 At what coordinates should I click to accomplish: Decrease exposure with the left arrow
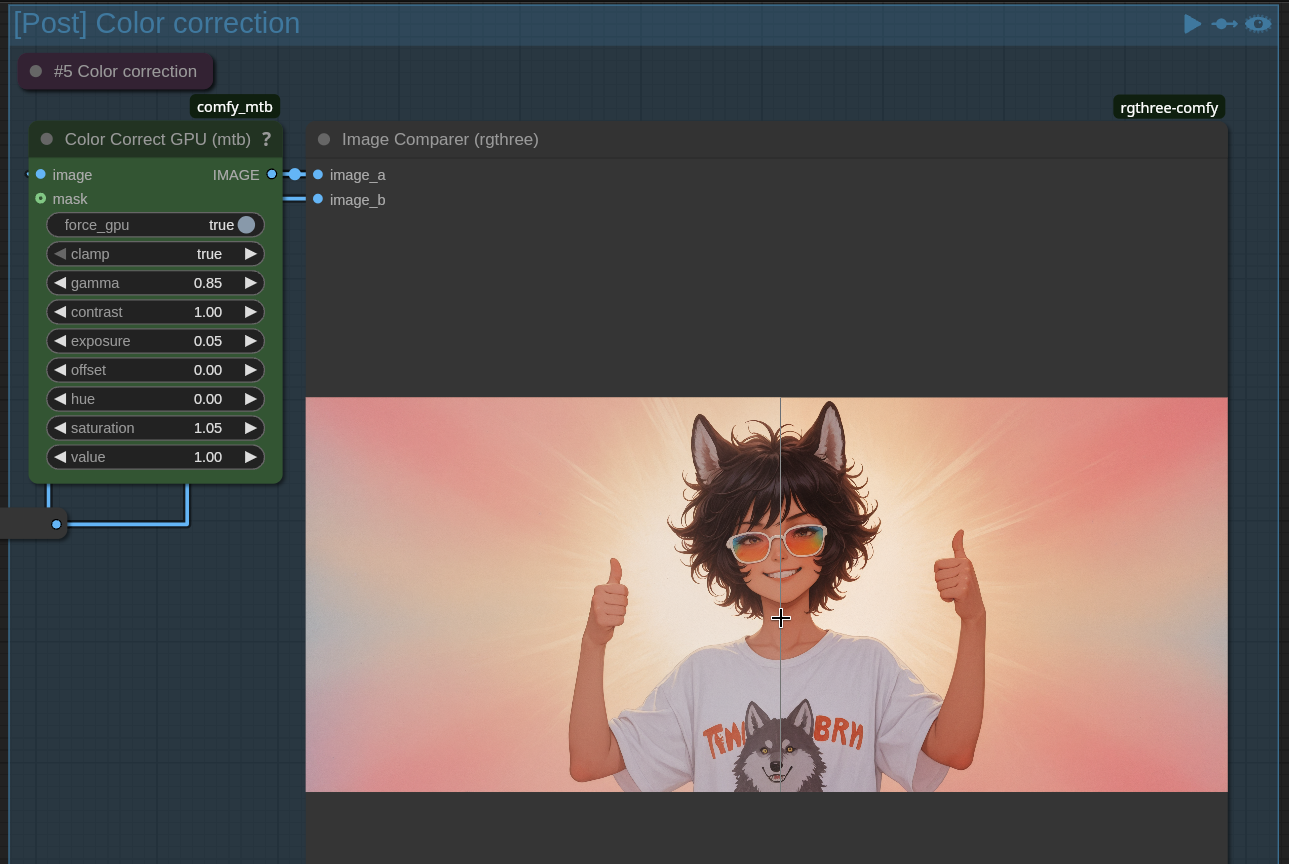pos(60,341)
